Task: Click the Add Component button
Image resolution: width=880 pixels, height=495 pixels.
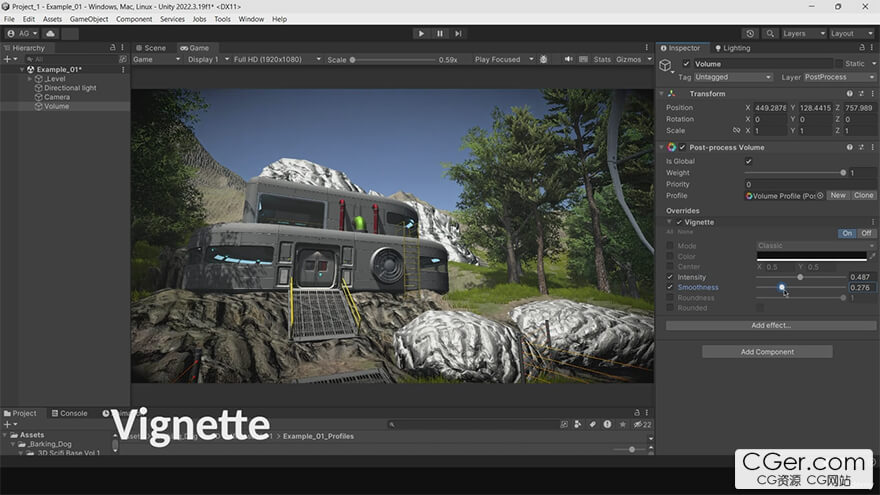Action: click(x=767, y=352)
